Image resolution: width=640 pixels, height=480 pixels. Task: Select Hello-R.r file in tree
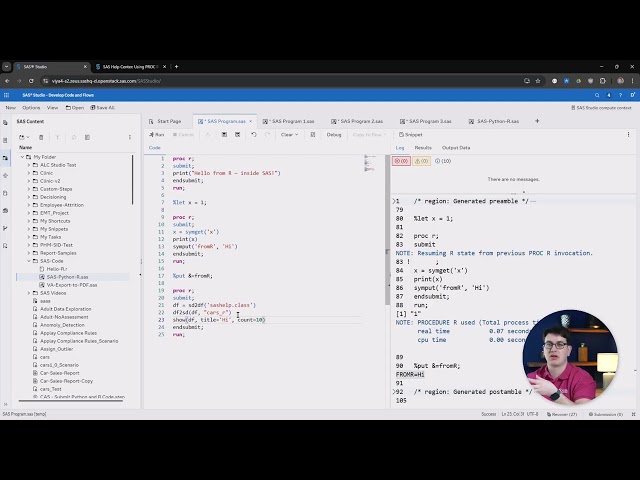pos(57,269)
